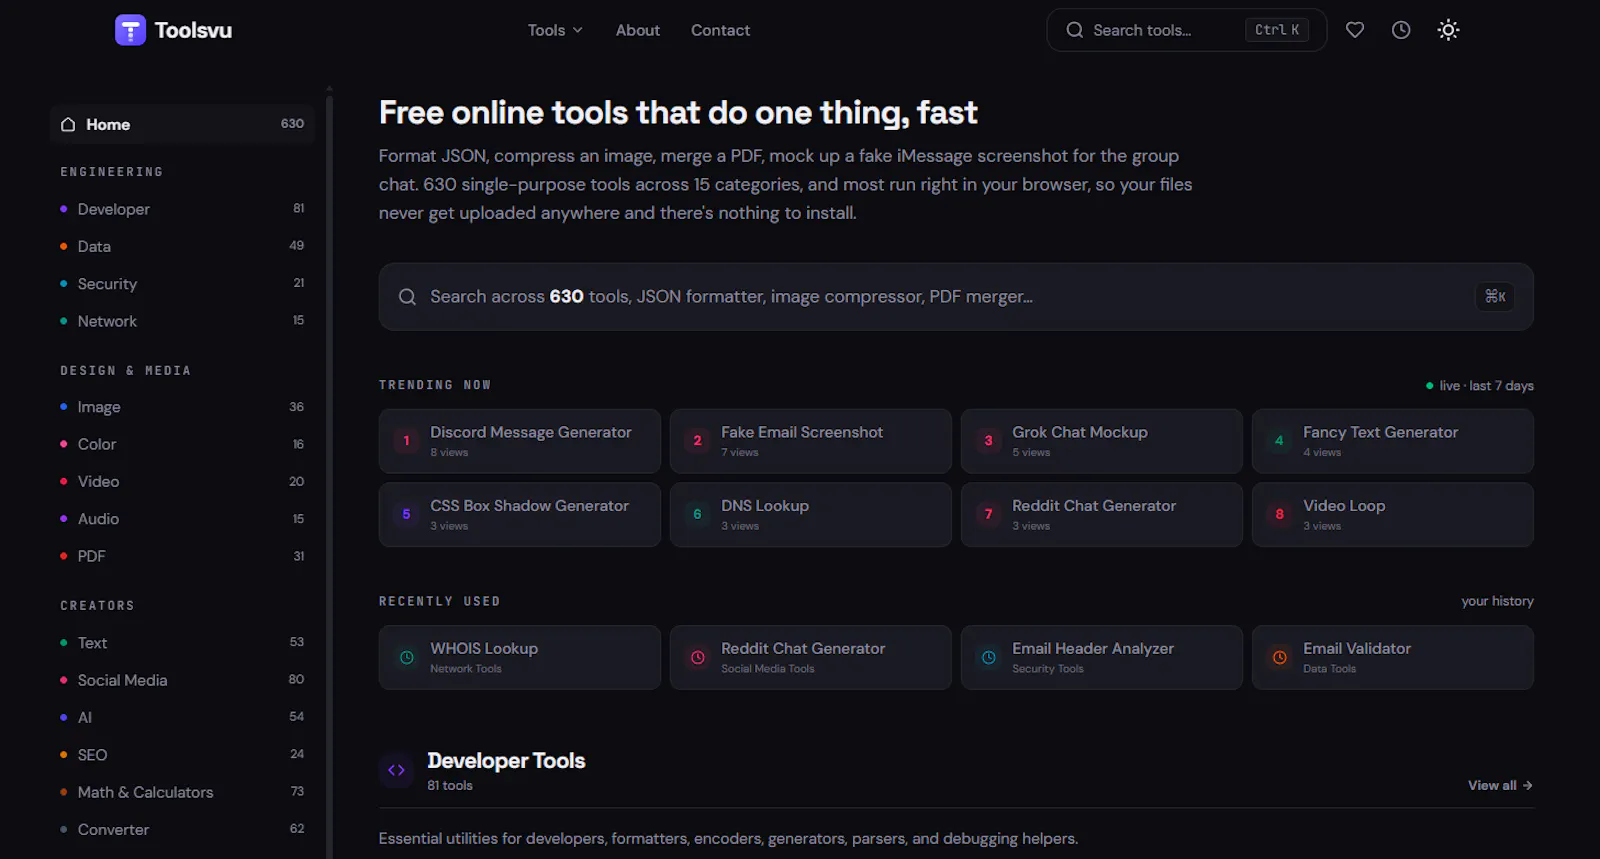The height and width of the screenshot is (859, 1600).
Task: Click View all for Developer Tools
Action: coord(1500,785)
